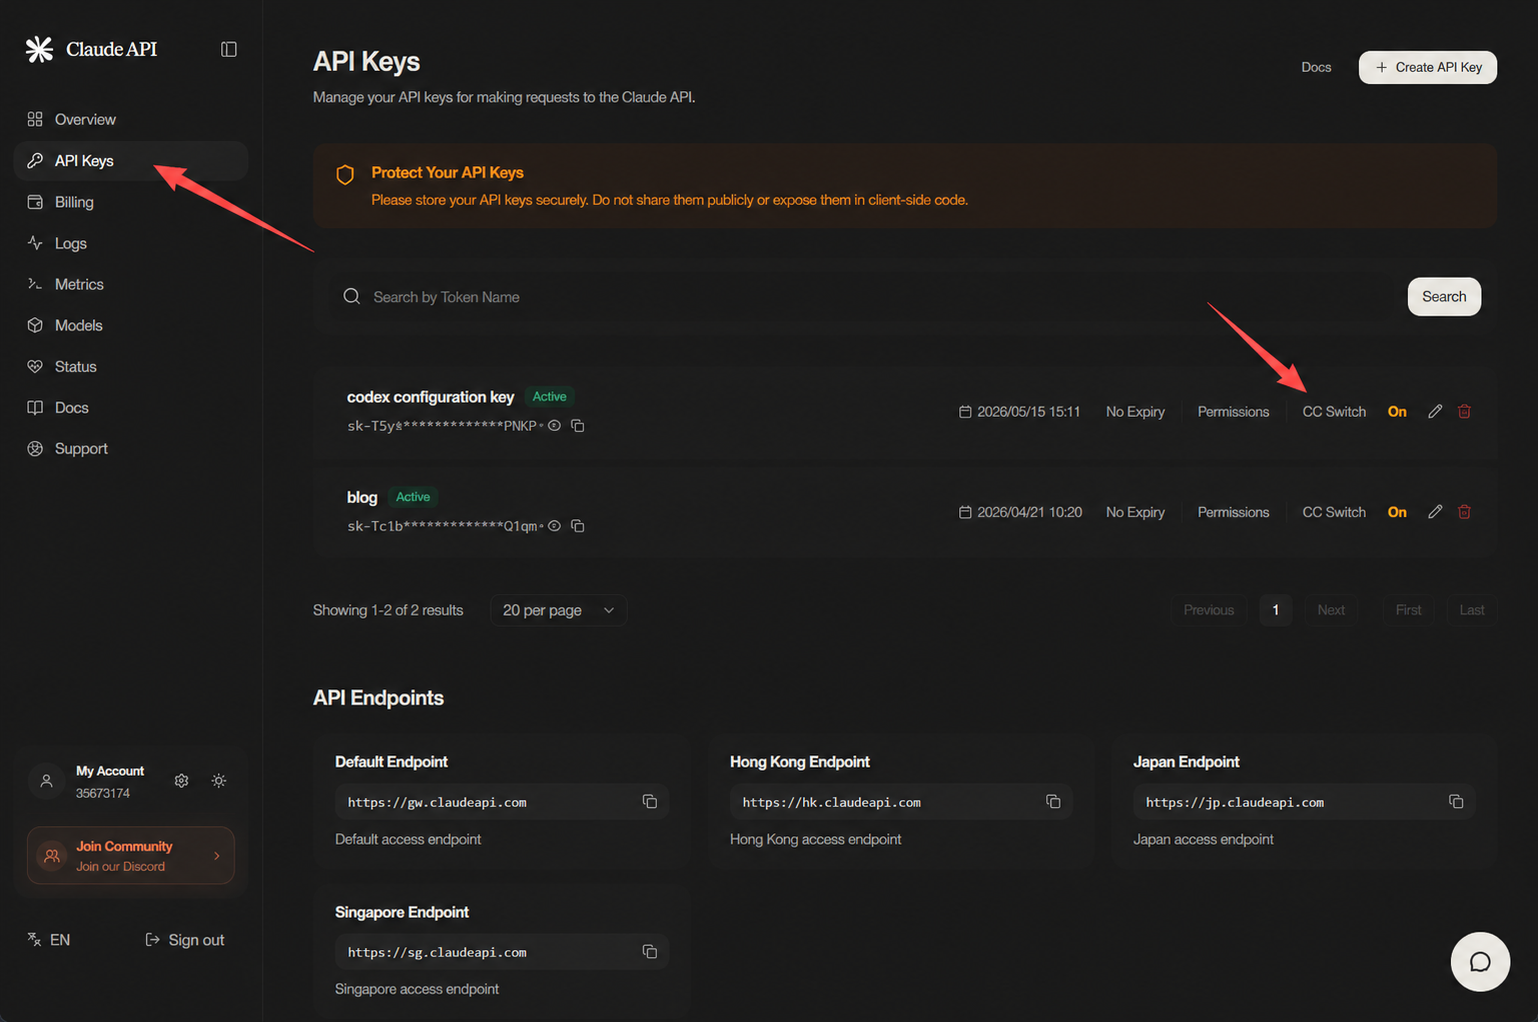Viewport: 1538px width, 1022px height.
Task: Change language from EN
Action: (49, 940)
